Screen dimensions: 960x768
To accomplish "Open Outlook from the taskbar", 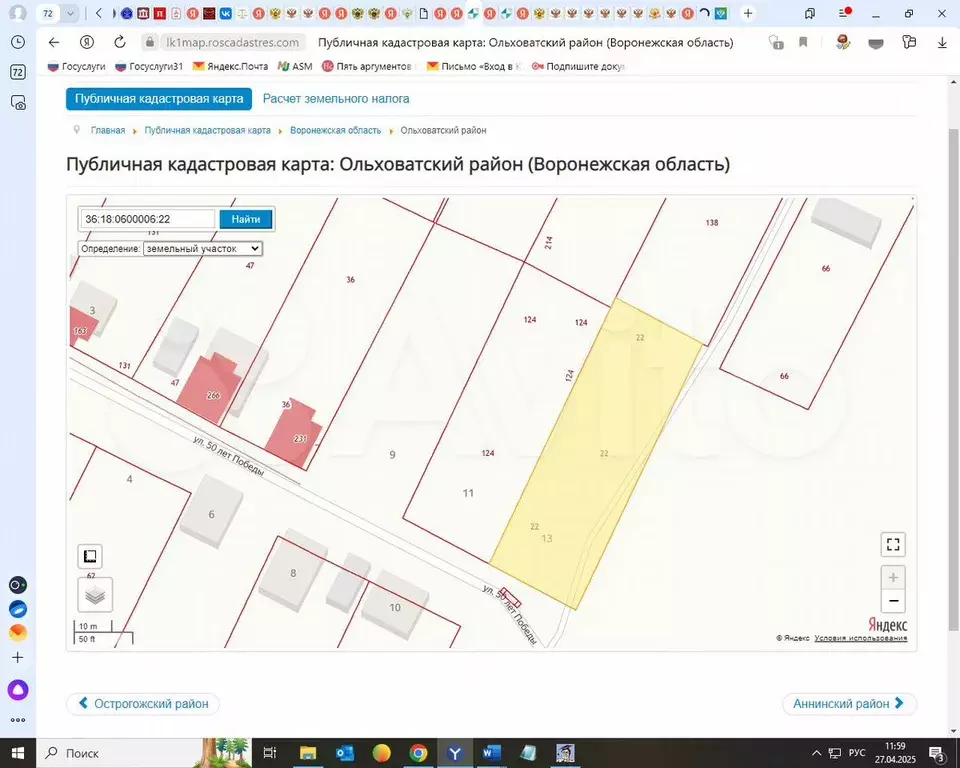I will coord(344,753).
